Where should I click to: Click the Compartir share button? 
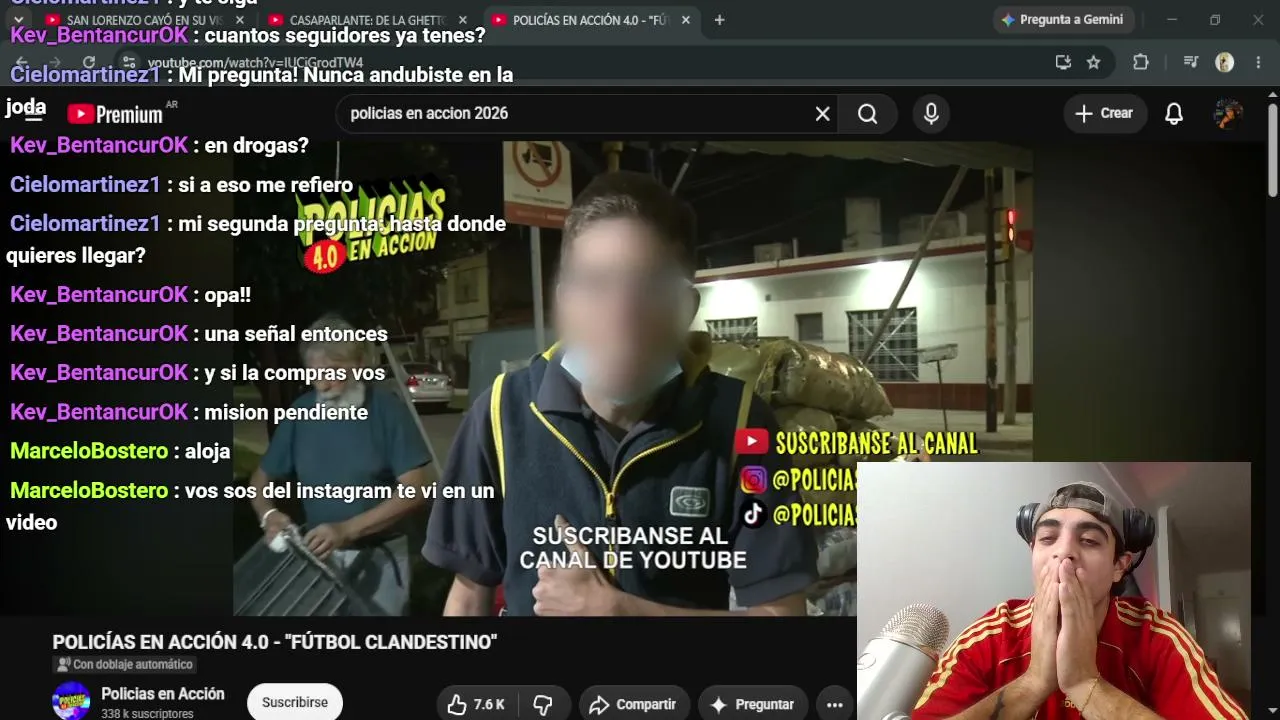coord(633,704)
